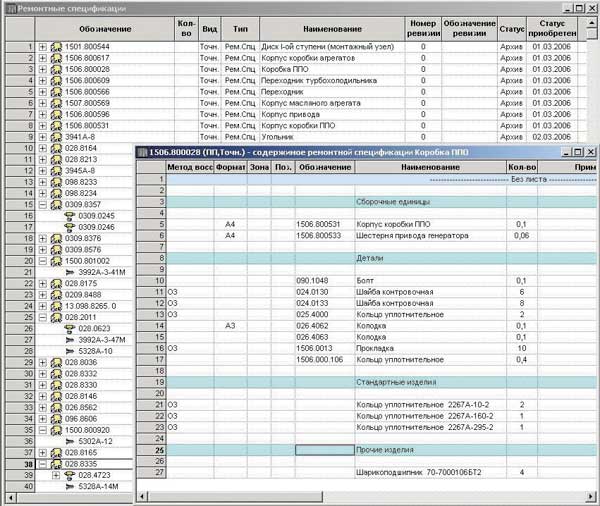Collapse the 1500.801002 tree node
The width and height of the screenshot is (600, 506).
click(x=42, y=261)
